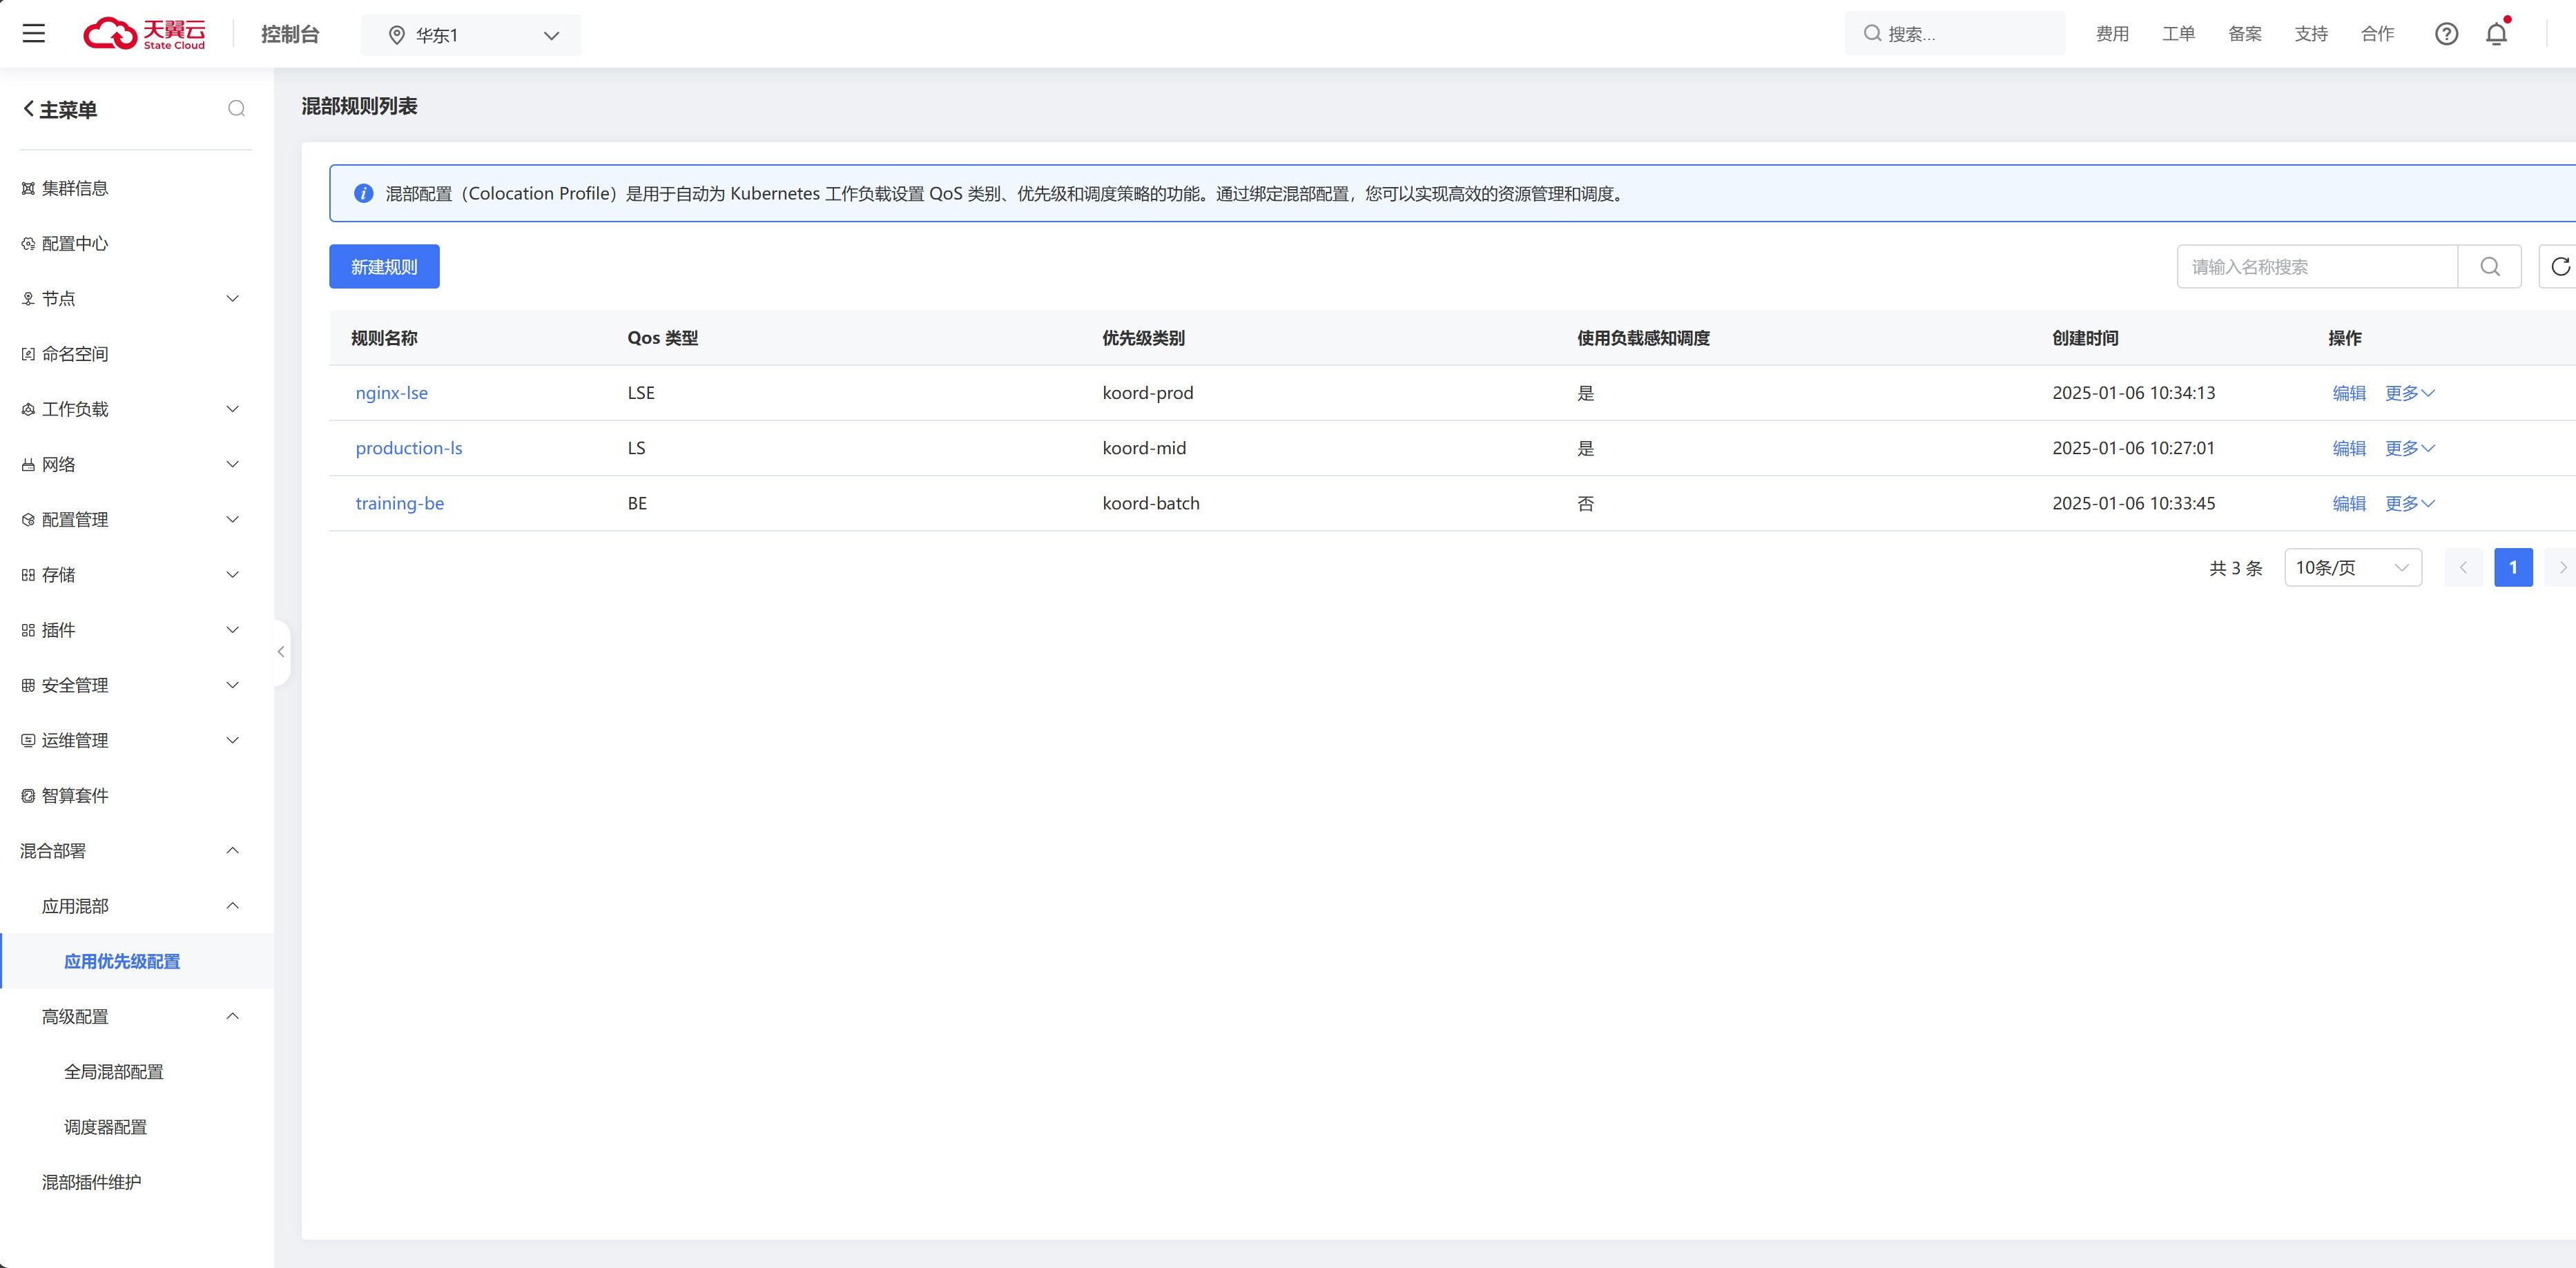
Task: Open the help question mark icon
Action: pyautogui.click(x=2446, y=34)
